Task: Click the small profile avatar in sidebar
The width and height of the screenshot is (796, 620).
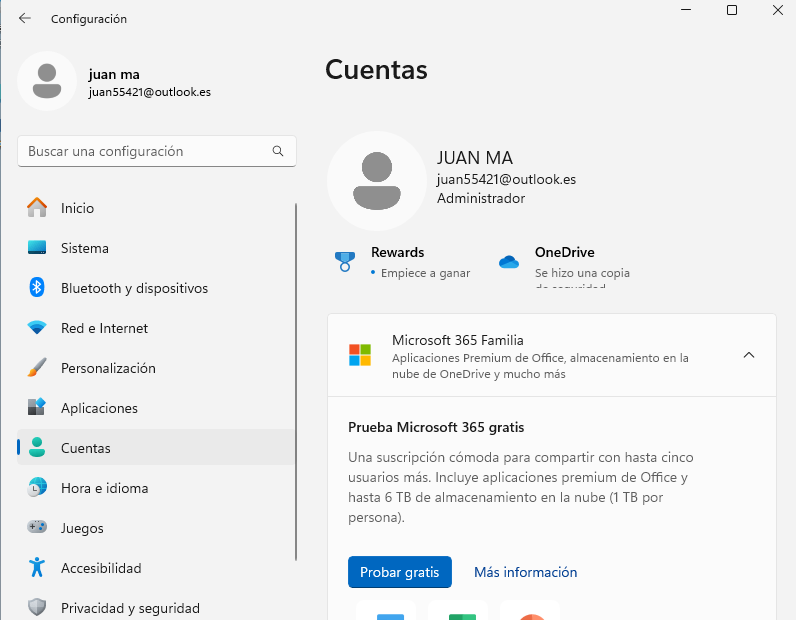Action: coord(47,81)
